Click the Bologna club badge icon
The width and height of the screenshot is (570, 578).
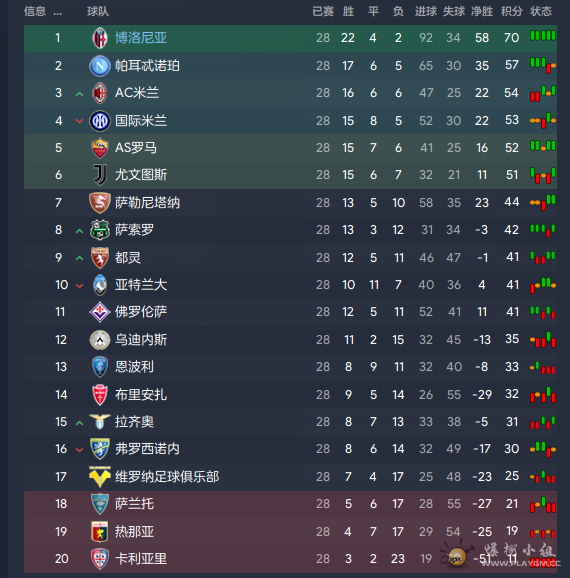pos(100,38)
